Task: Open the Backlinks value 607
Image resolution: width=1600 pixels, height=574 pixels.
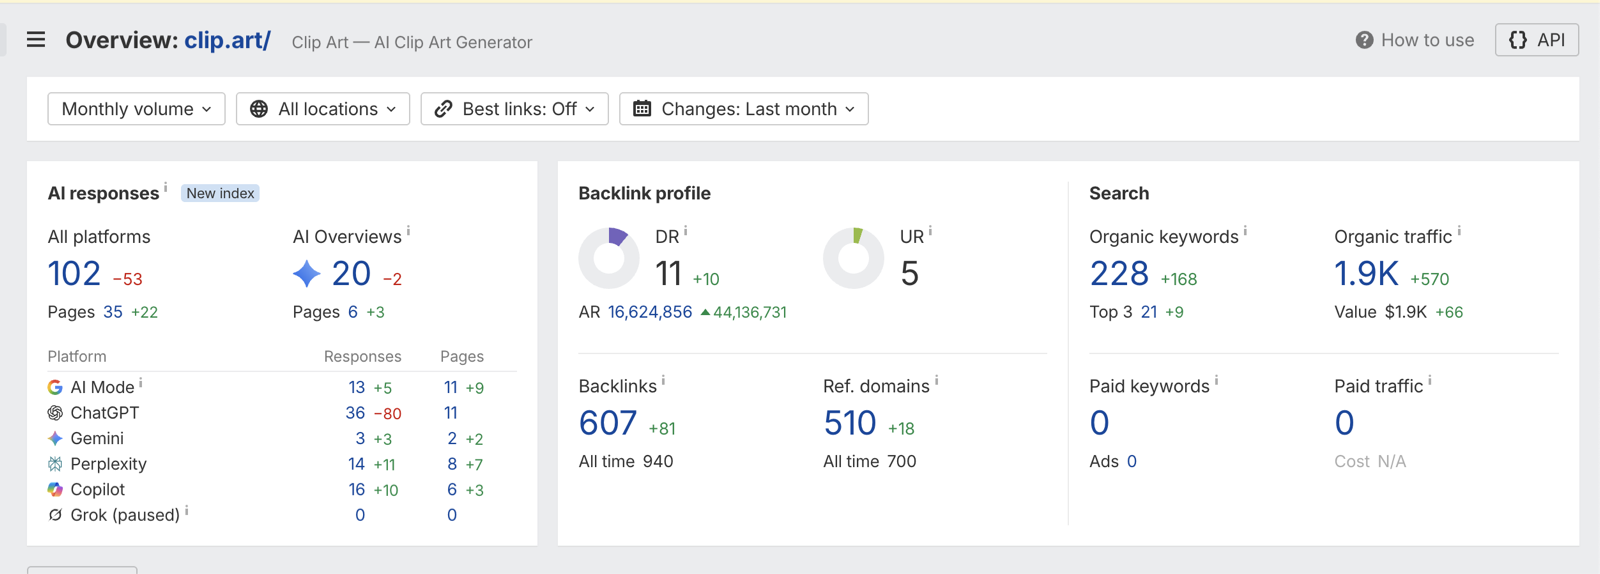Action: point(608,423)
